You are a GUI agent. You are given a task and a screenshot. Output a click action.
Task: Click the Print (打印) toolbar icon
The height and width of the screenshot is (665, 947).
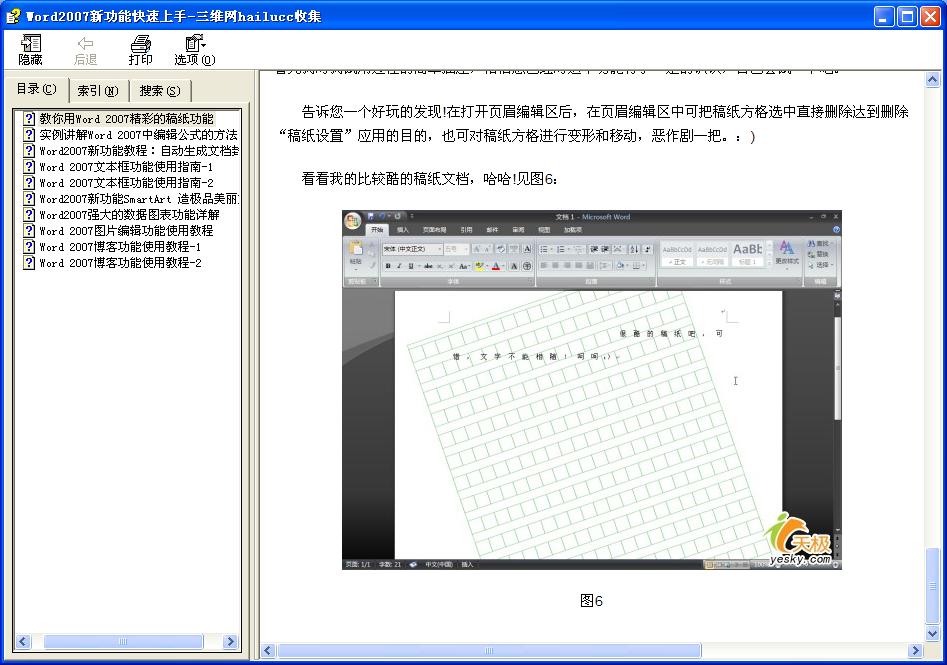pyautogui.click(x=140, y=50)
